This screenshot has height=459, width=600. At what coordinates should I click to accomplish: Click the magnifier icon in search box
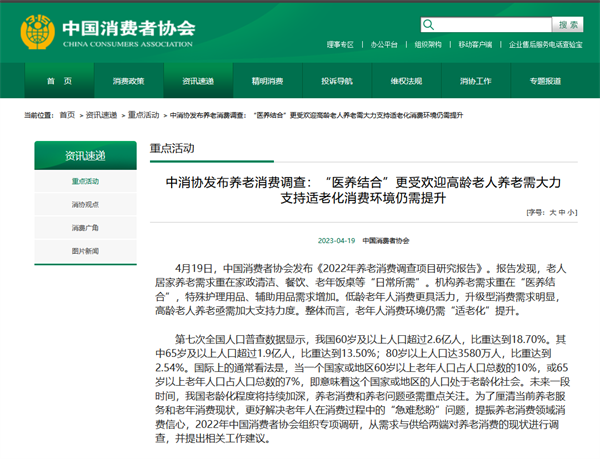tap(429, 25)
